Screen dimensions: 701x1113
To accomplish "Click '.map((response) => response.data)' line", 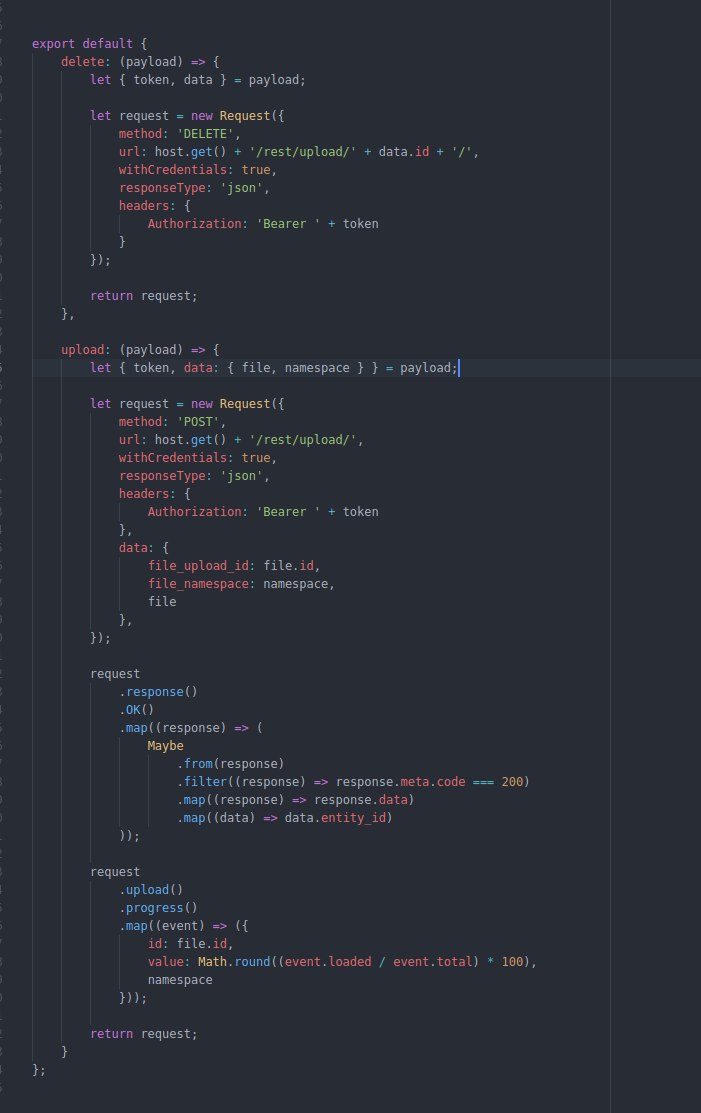I will (x=295, y=800).
